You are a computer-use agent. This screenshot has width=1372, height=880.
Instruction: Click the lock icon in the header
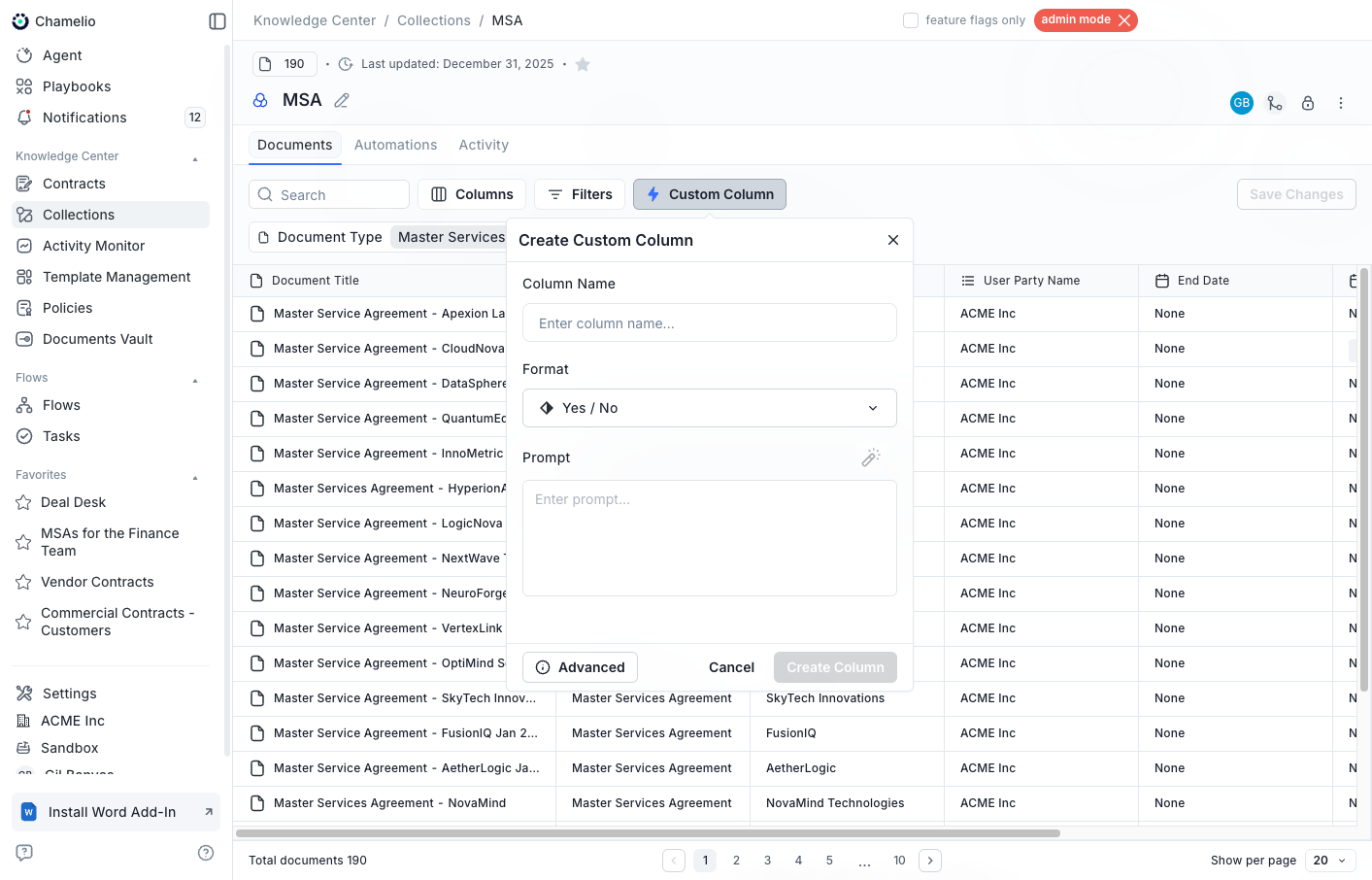click(1308, 102)
